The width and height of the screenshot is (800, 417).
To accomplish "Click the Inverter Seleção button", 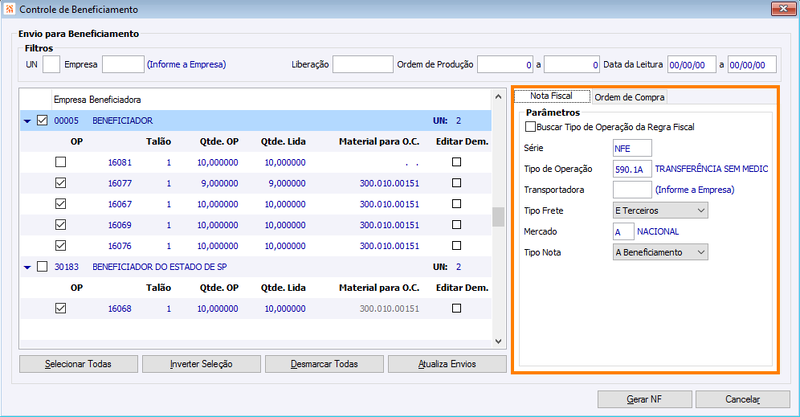I will (x=202, y=364).
